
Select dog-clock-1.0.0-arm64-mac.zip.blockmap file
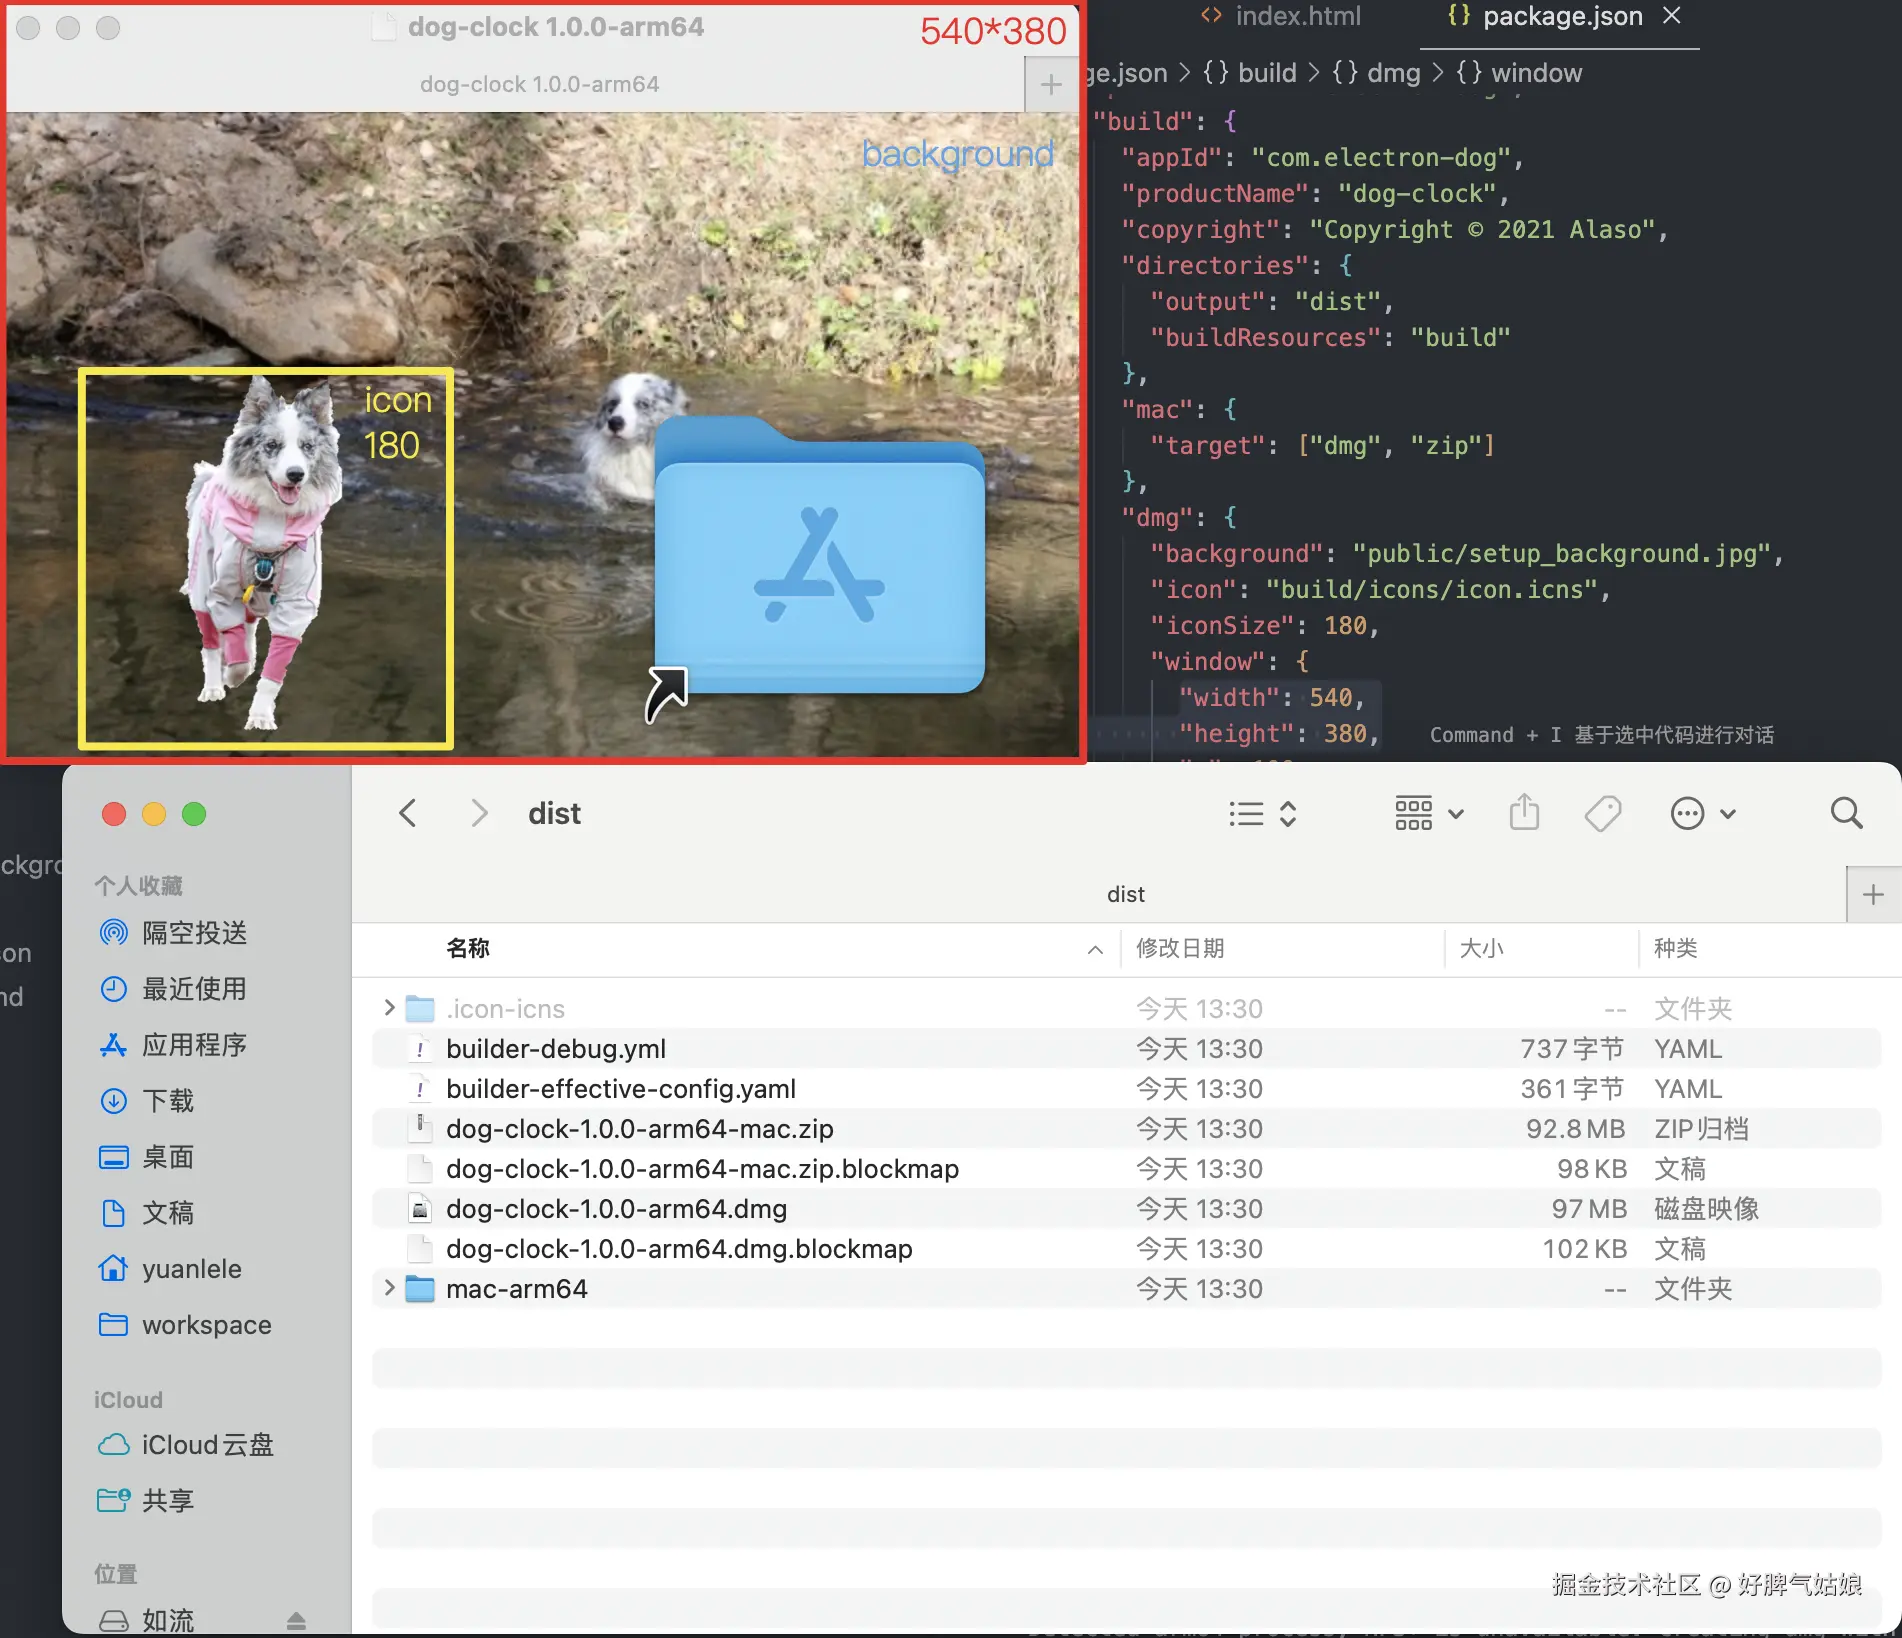pyautogui.click(x=1126, y=1169)
